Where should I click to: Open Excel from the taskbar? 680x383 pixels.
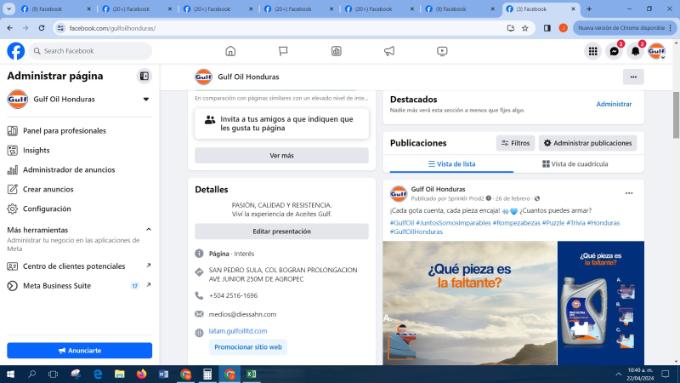(251, 374)
